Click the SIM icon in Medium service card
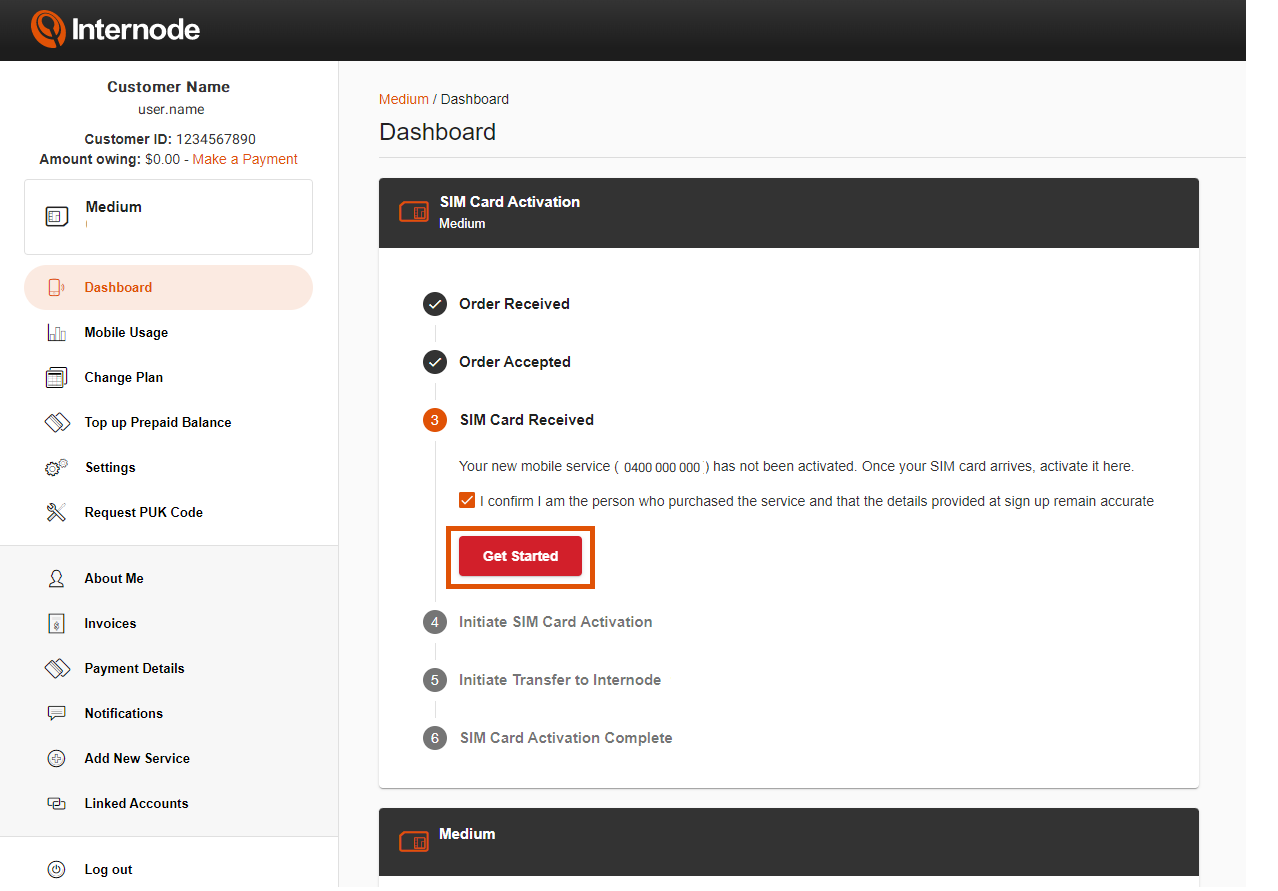Screen dimensions: 1278x891 pyautogui.click(x=57, y=216)
